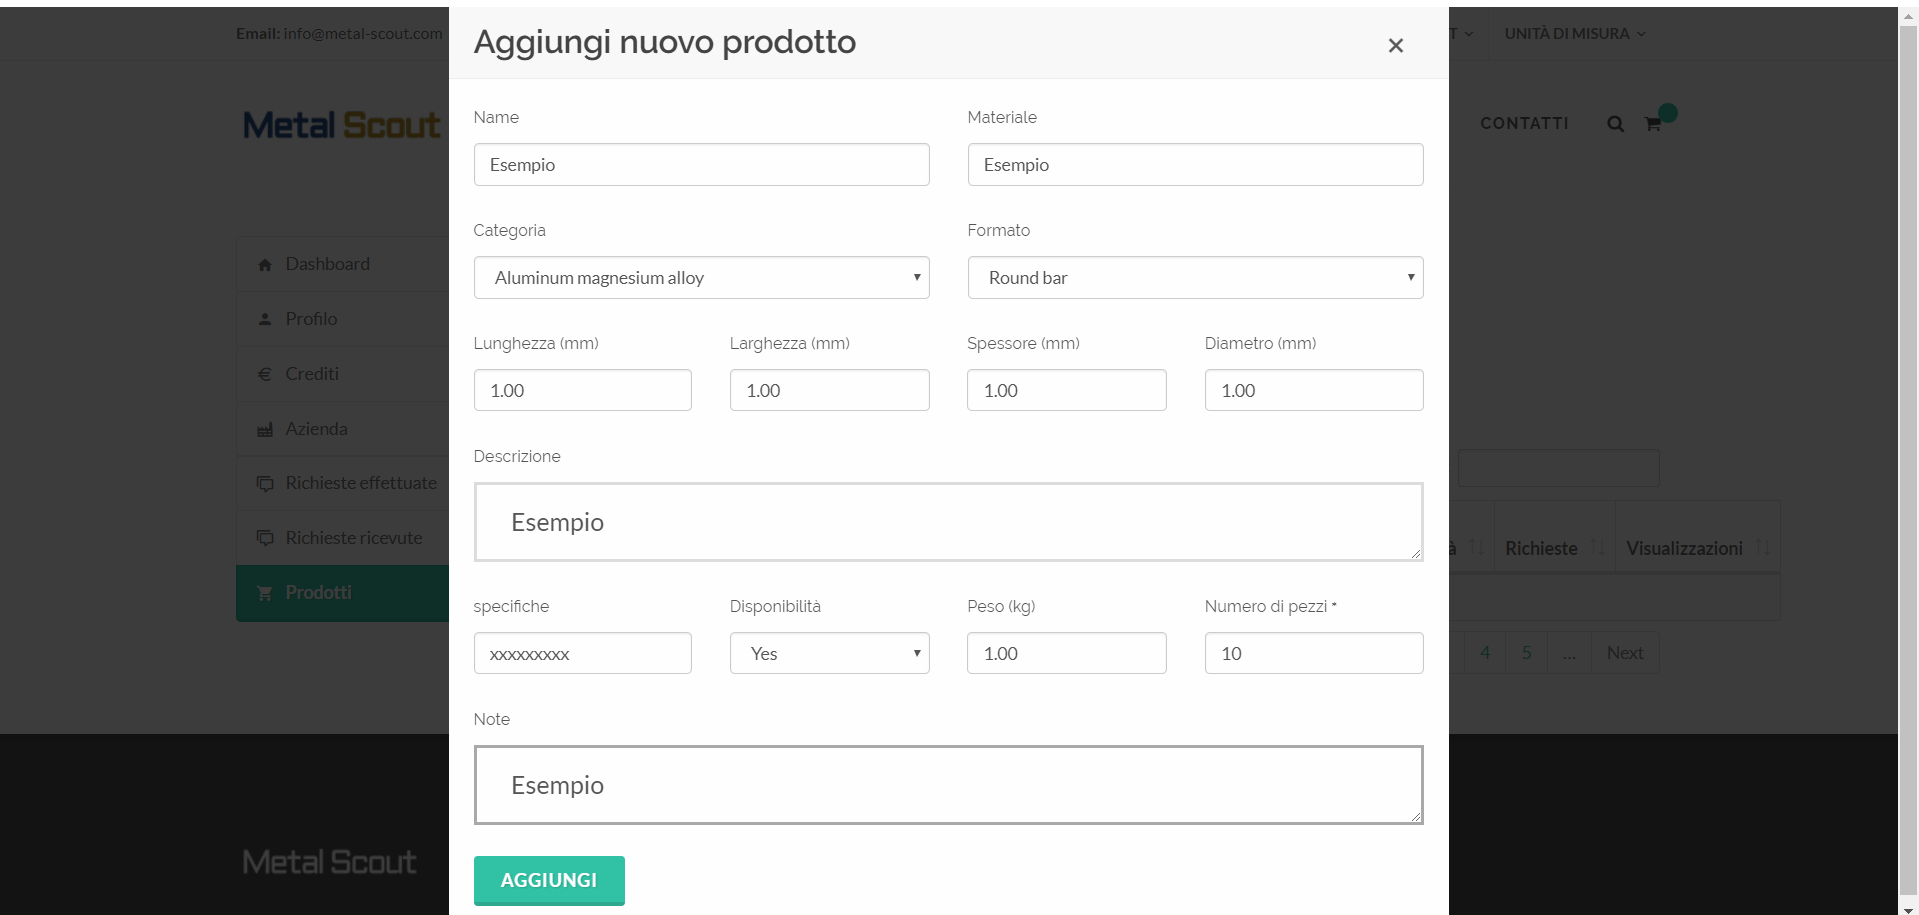Image resolution: width=1919 pixels, height=915 pixels.
Task: Click the Metal Scout header logo
Action: 341,125
